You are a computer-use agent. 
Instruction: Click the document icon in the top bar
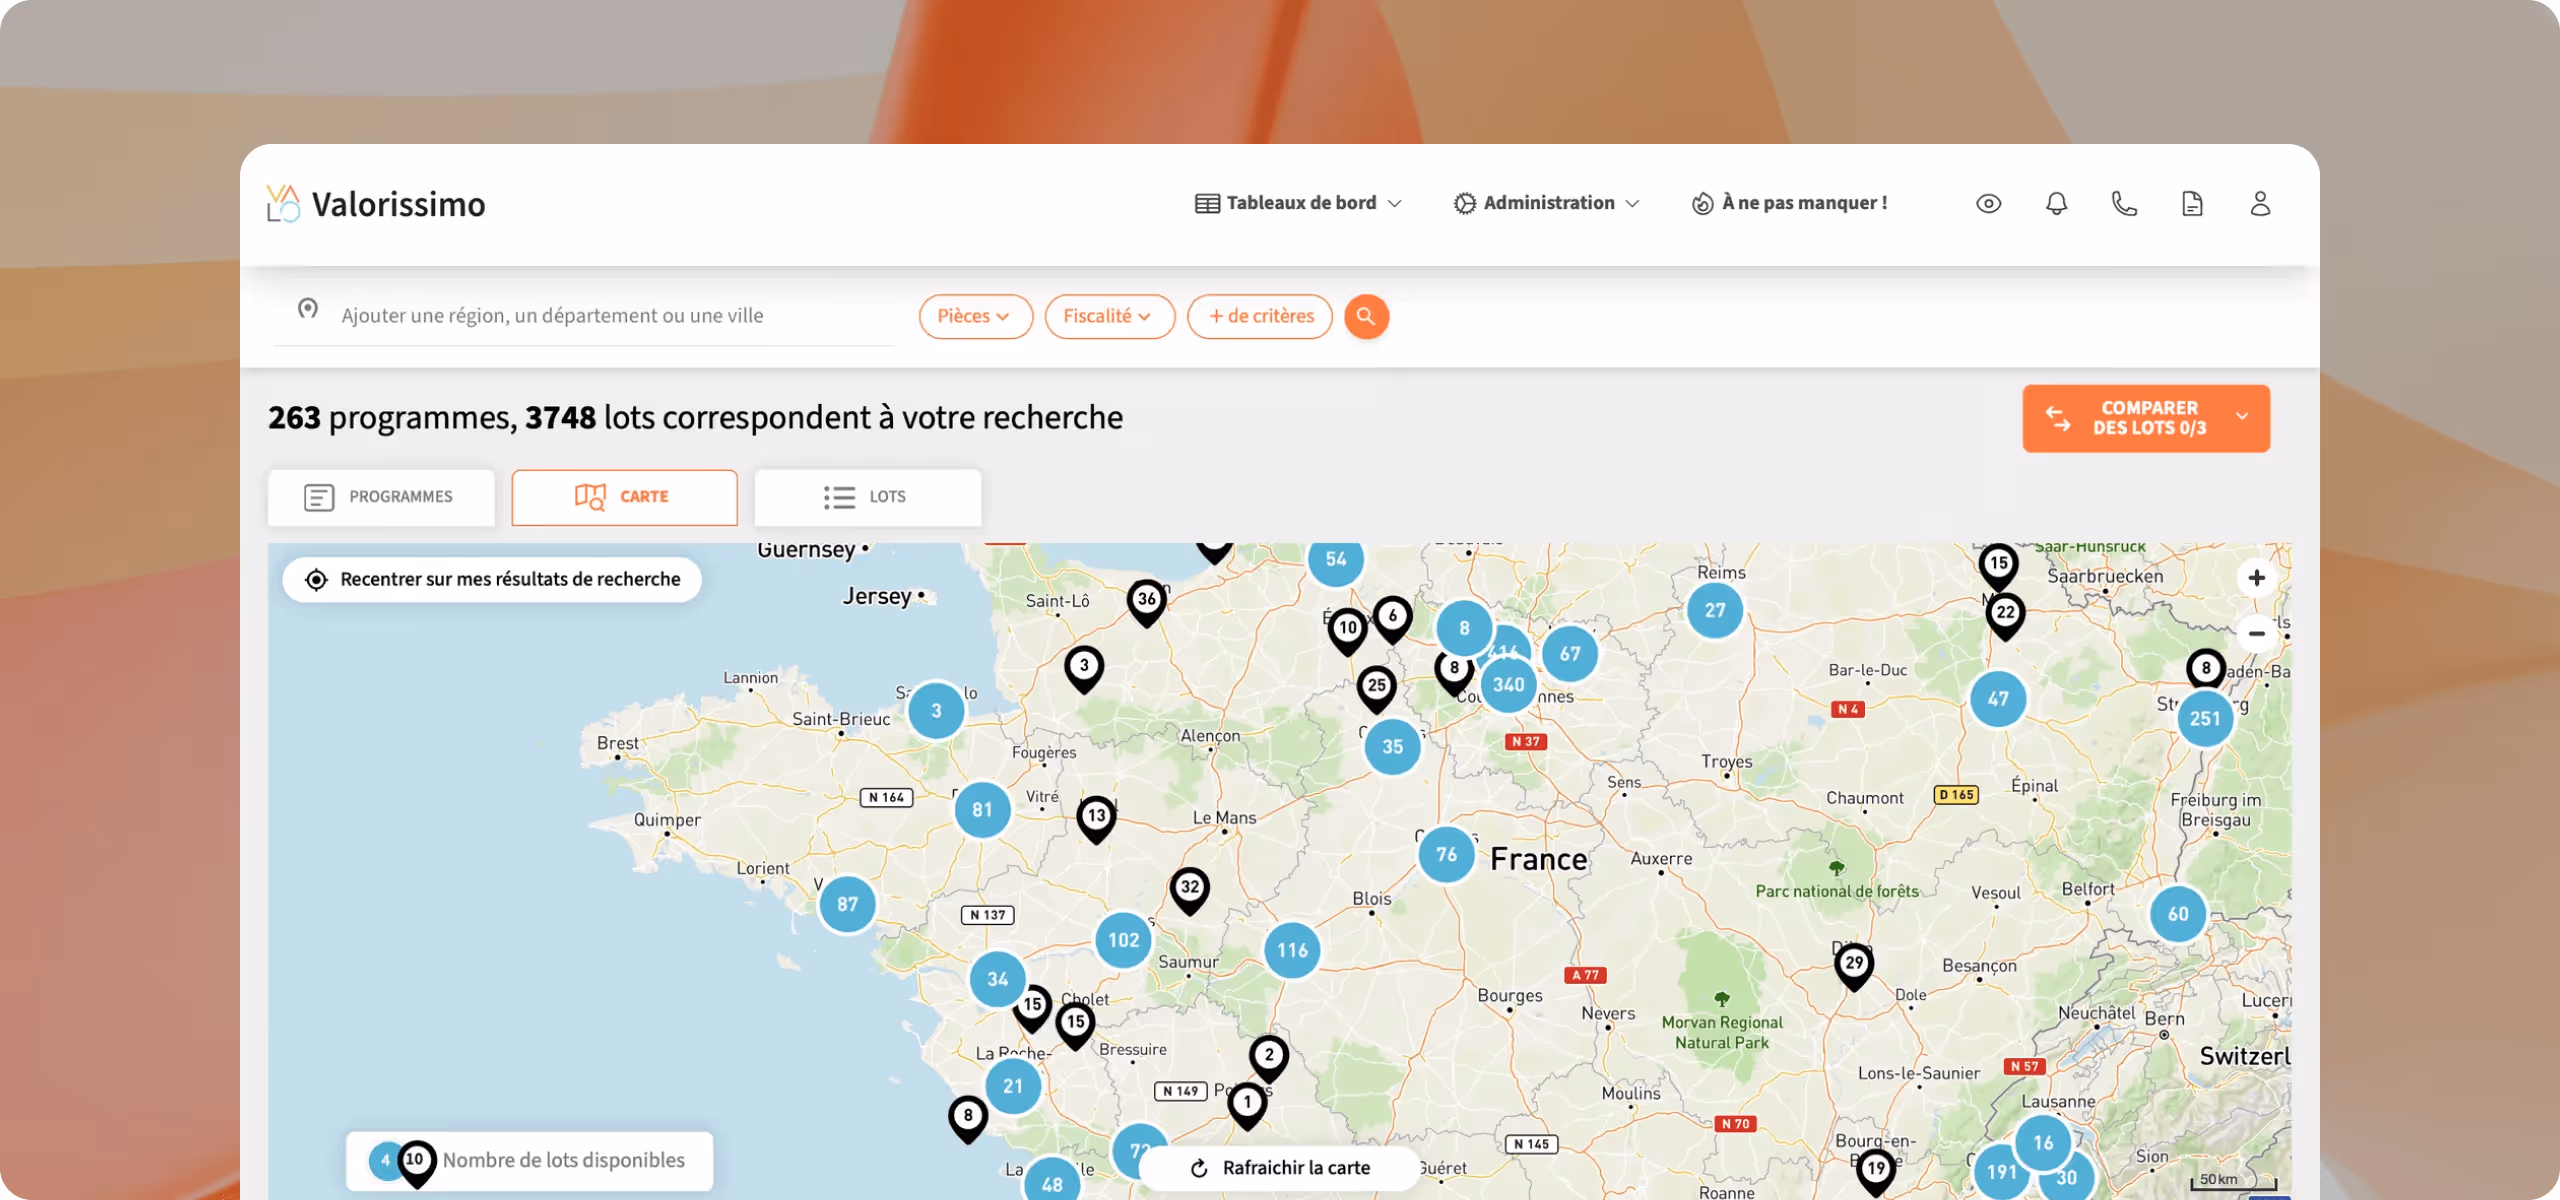click(2192, 203)
